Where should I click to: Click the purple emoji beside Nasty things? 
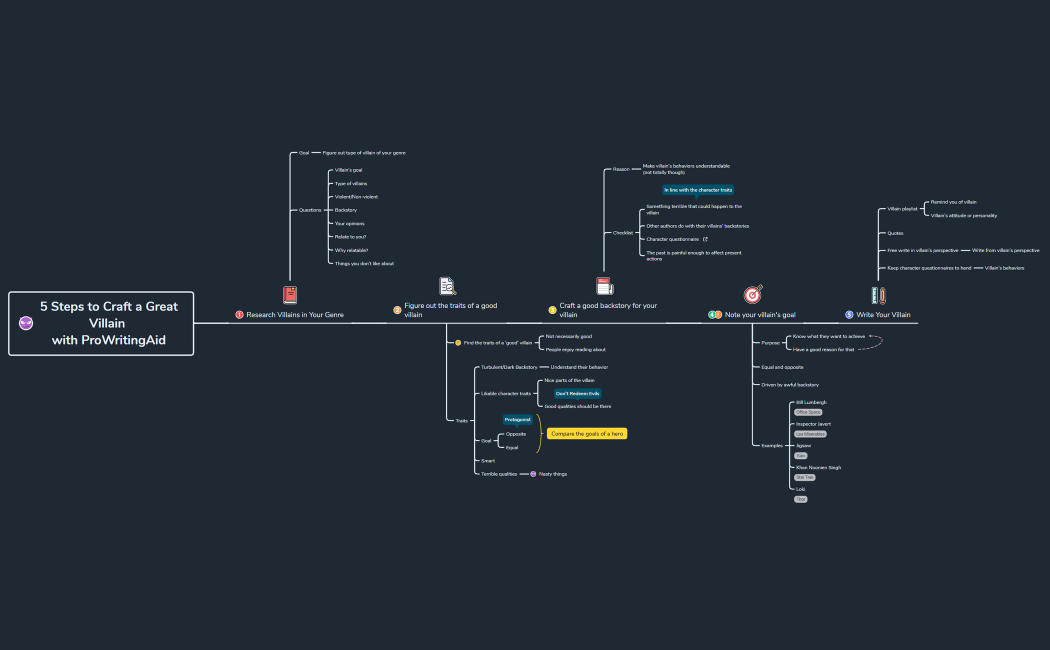click(533, 474)
